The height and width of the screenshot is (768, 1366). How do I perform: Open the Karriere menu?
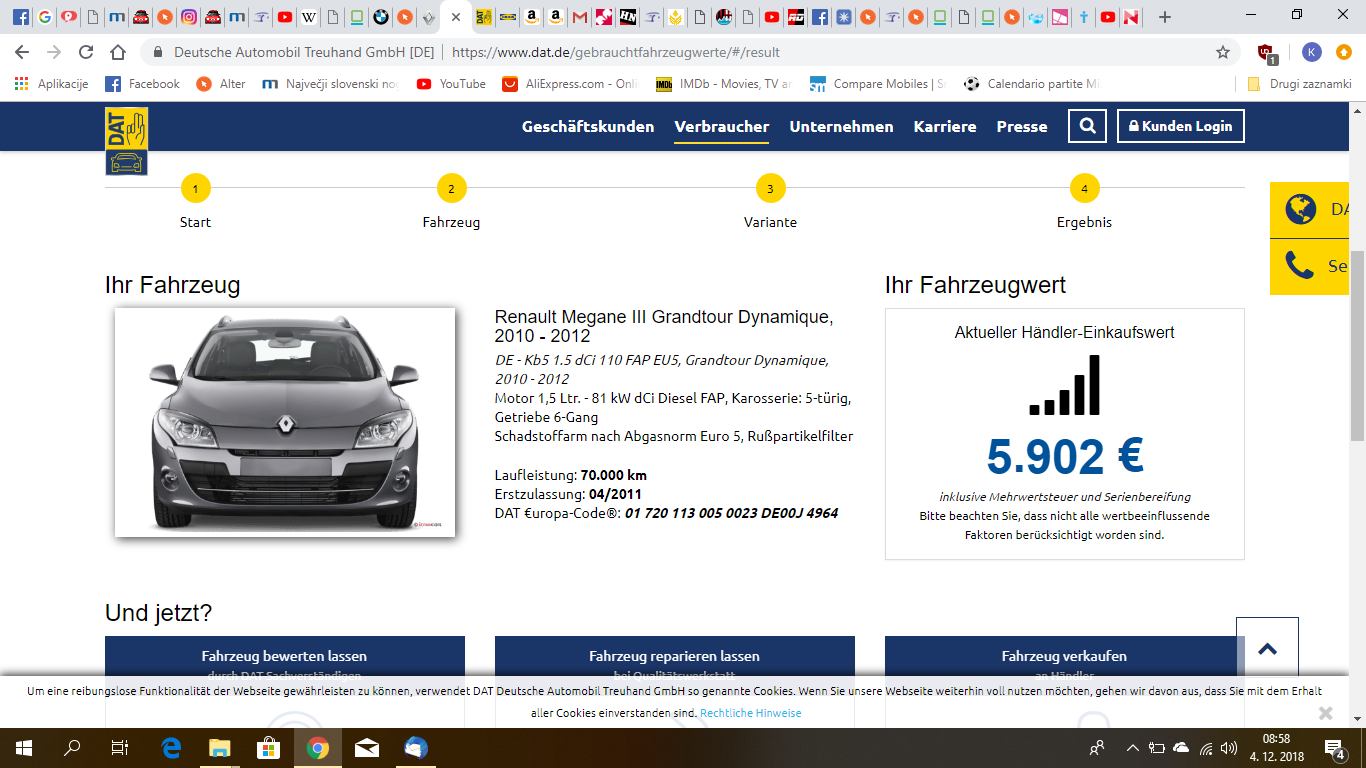945,127
